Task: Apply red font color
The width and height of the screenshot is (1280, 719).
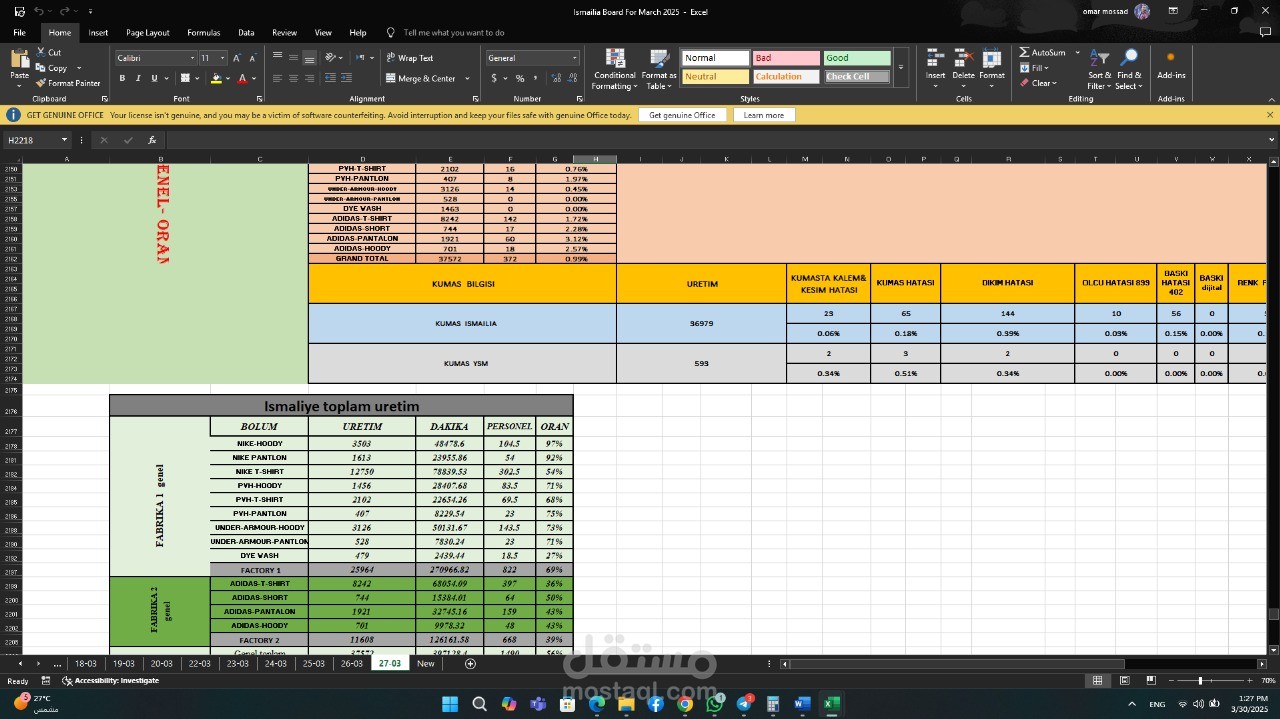Action: (x=242, y=78)
